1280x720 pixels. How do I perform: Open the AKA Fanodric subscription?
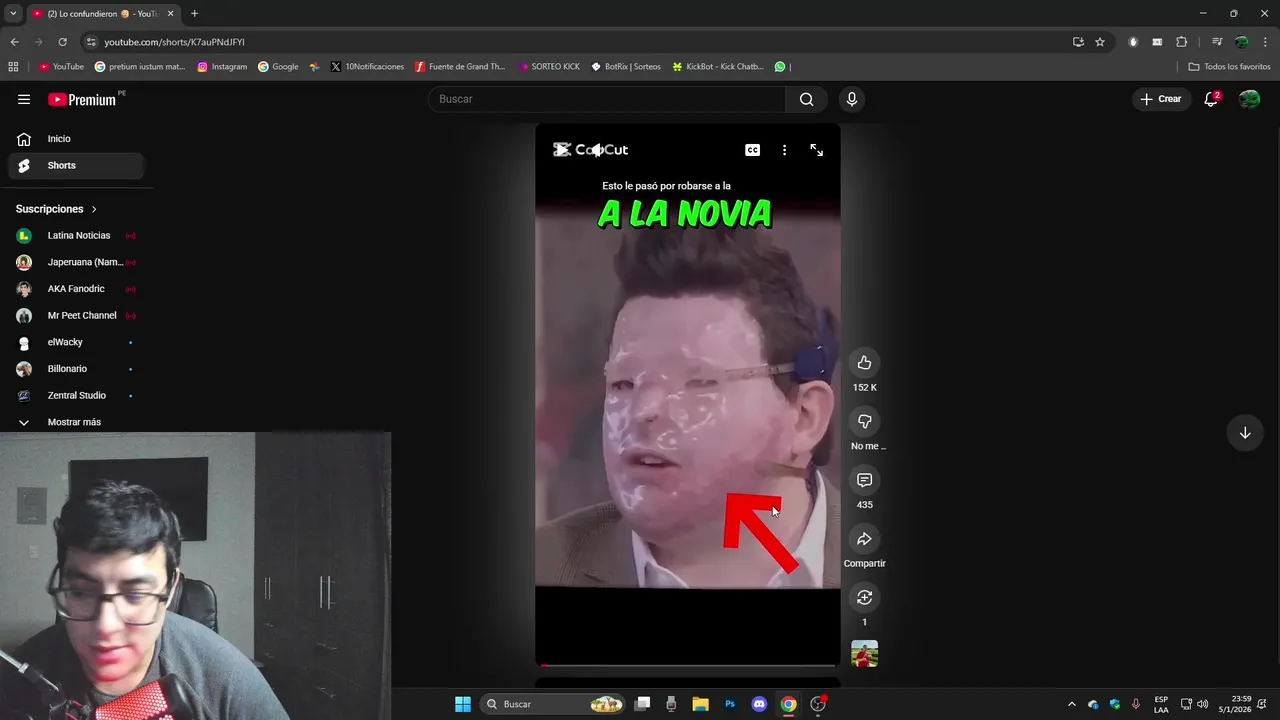coord(76,289)
